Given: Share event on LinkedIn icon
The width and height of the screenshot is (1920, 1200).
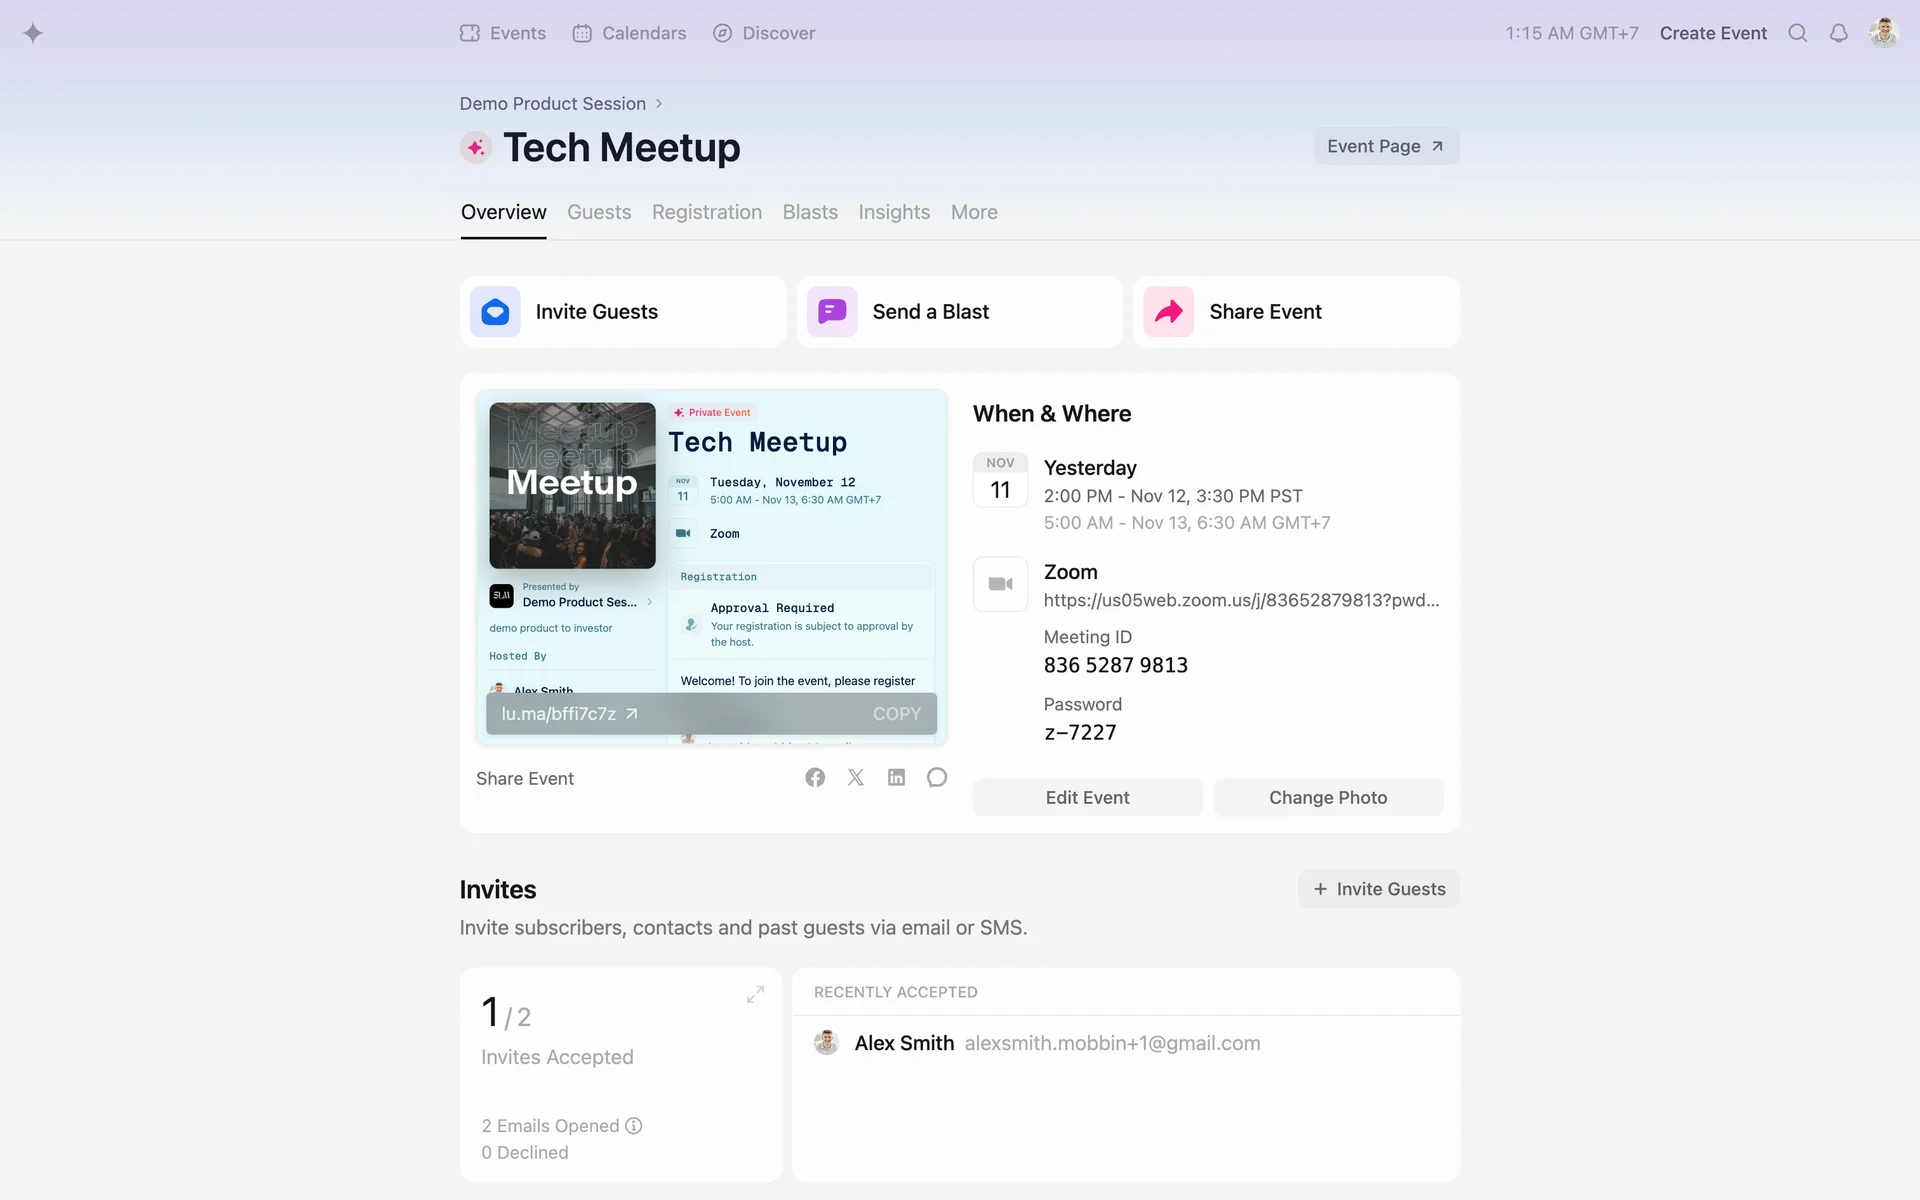Looking at the screenshot, I should click(896, 778).
